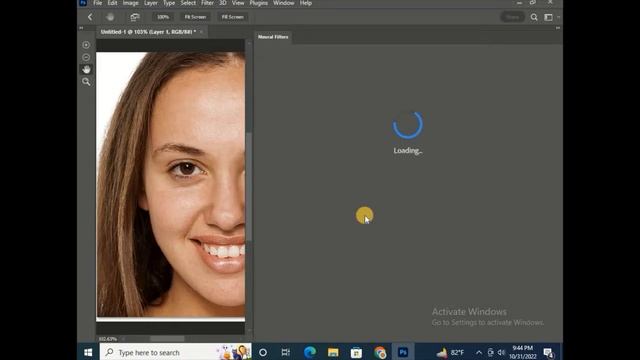The height and width of the screenshot is (360, 640).
Task: Collapse the right panel with double arrows
Action: pos(558,28)
